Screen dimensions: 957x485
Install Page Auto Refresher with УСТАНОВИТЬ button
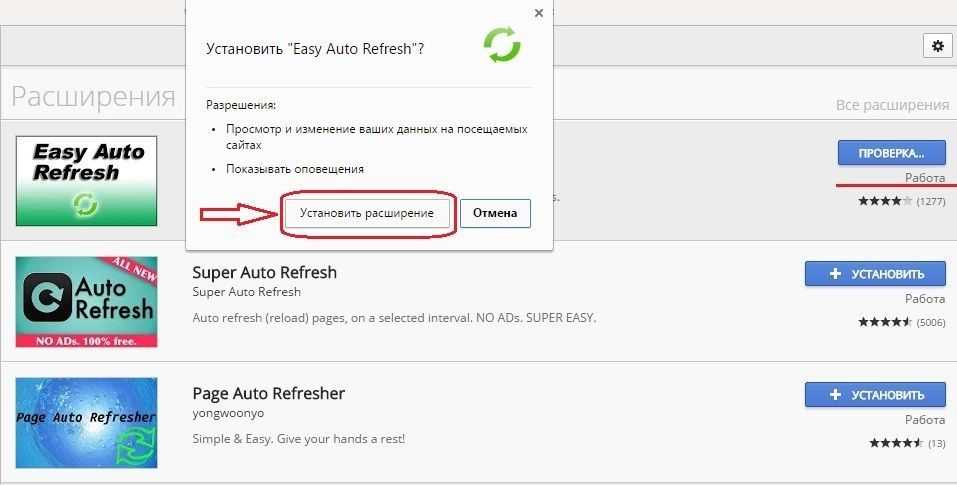coord(875,395)
